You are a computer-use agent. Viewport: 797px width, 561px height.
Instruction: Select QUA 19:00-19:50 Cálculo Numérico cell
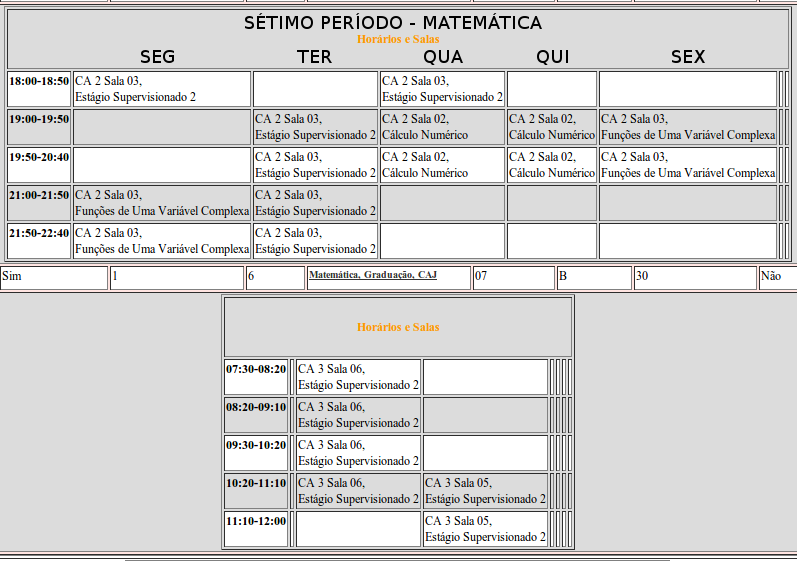coord(443,127)
